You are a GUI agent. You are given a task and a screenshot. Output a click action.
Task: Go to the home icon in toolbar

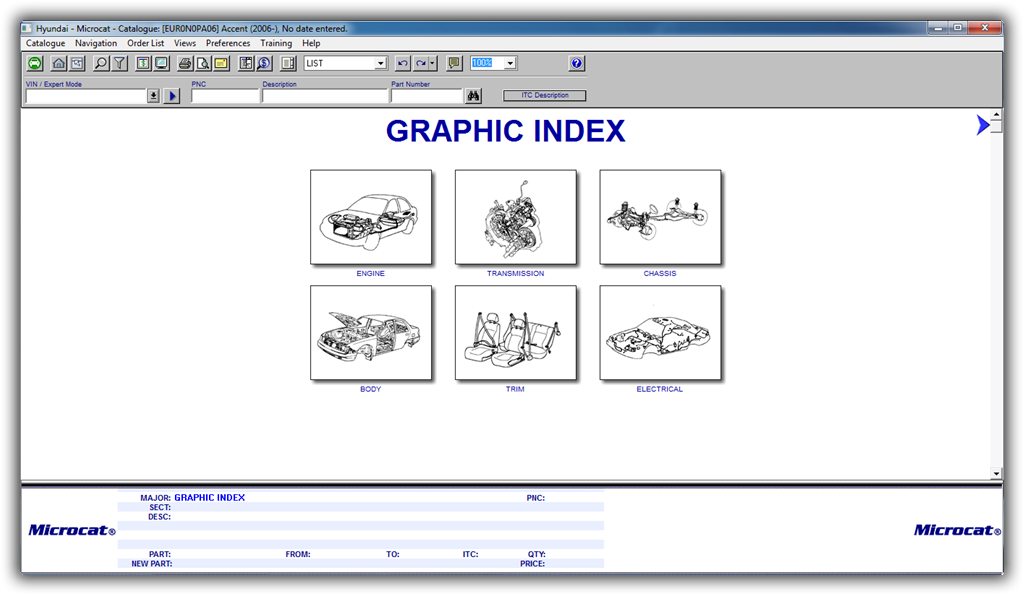pyautogui.click(x=59, y=63)
